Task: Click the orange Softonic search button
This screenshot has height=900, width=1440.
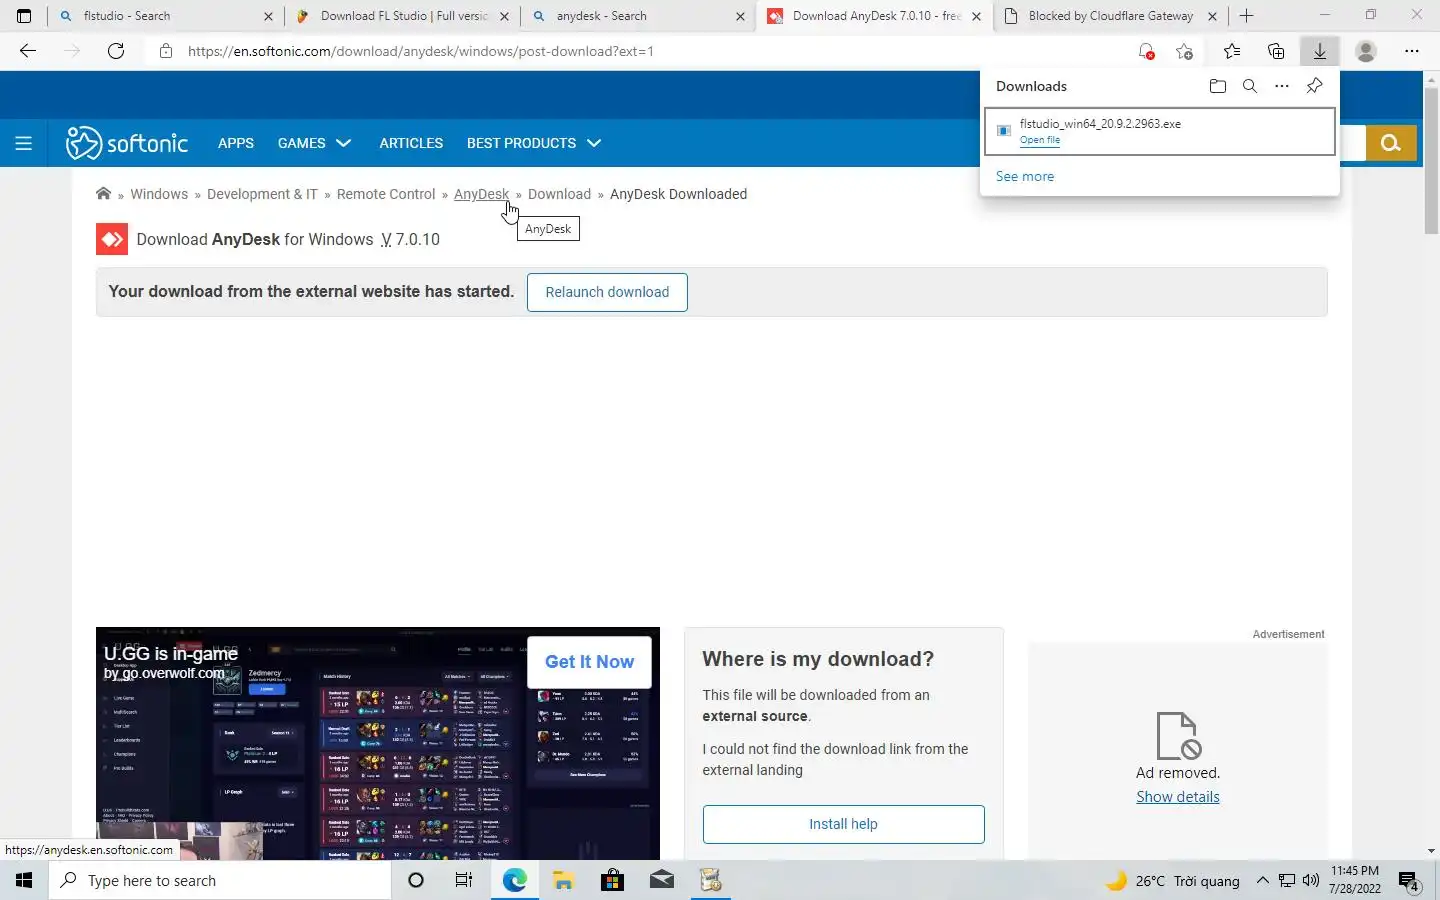Action: (x=1391, y=143)
